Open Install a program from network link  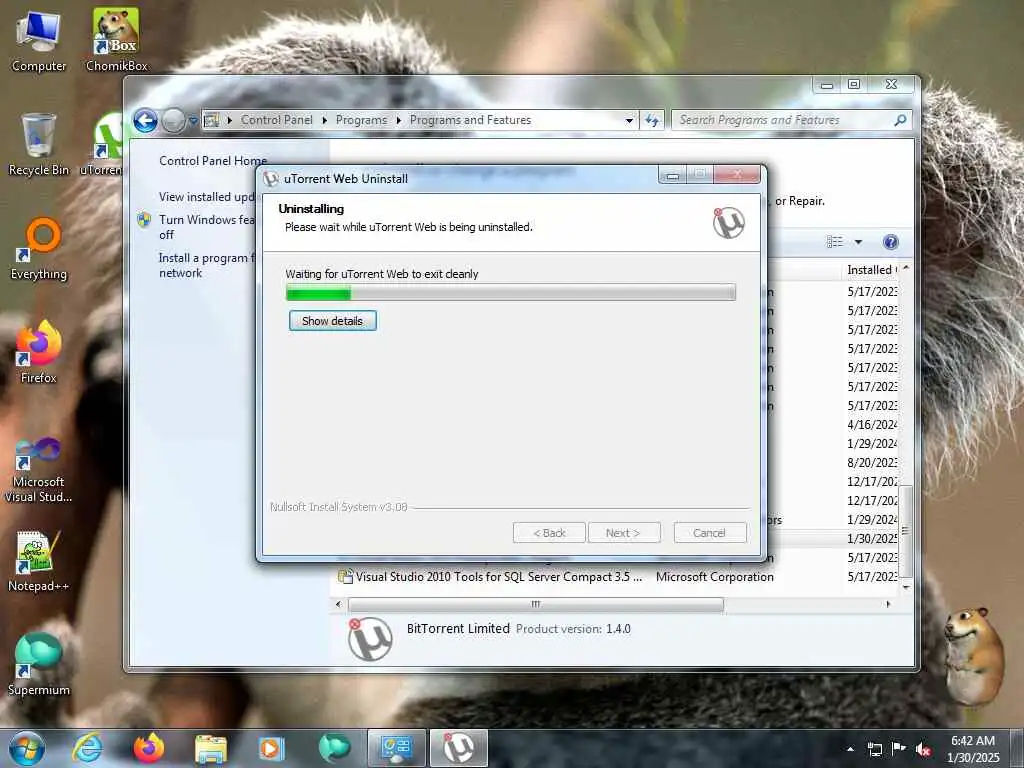coord(206,265)
